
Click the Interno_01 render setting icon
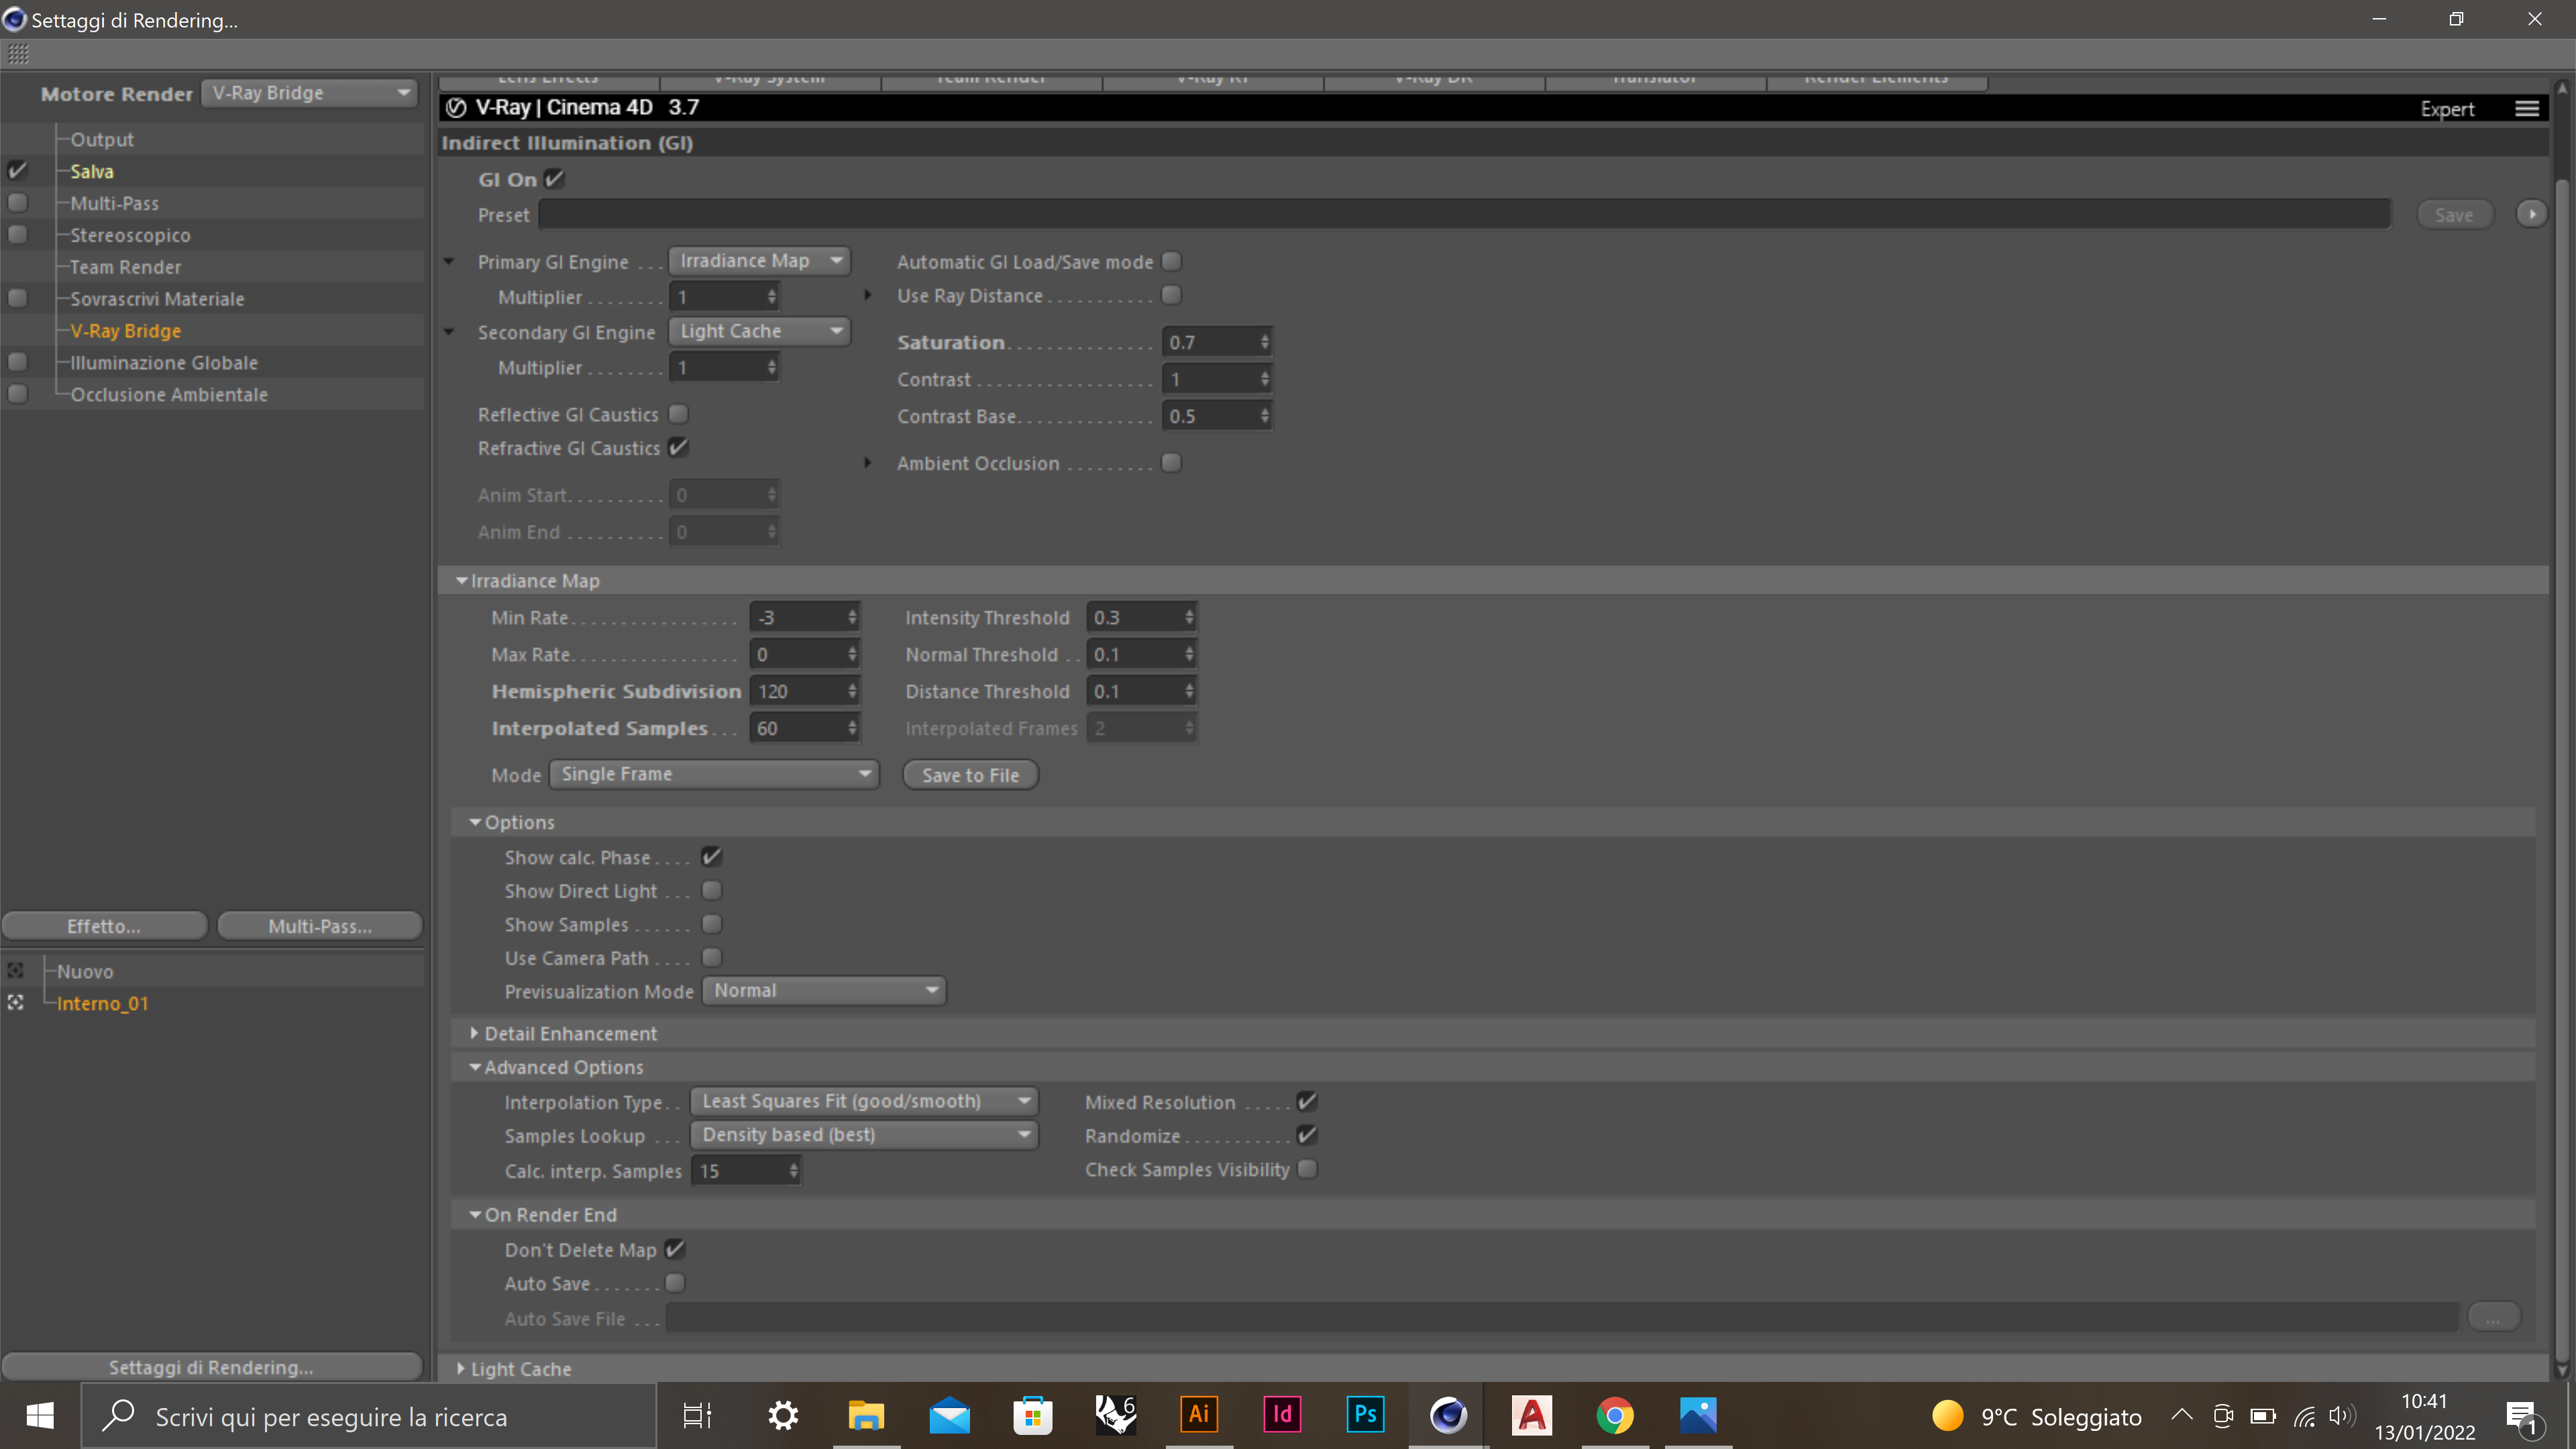pos(16,1003)
